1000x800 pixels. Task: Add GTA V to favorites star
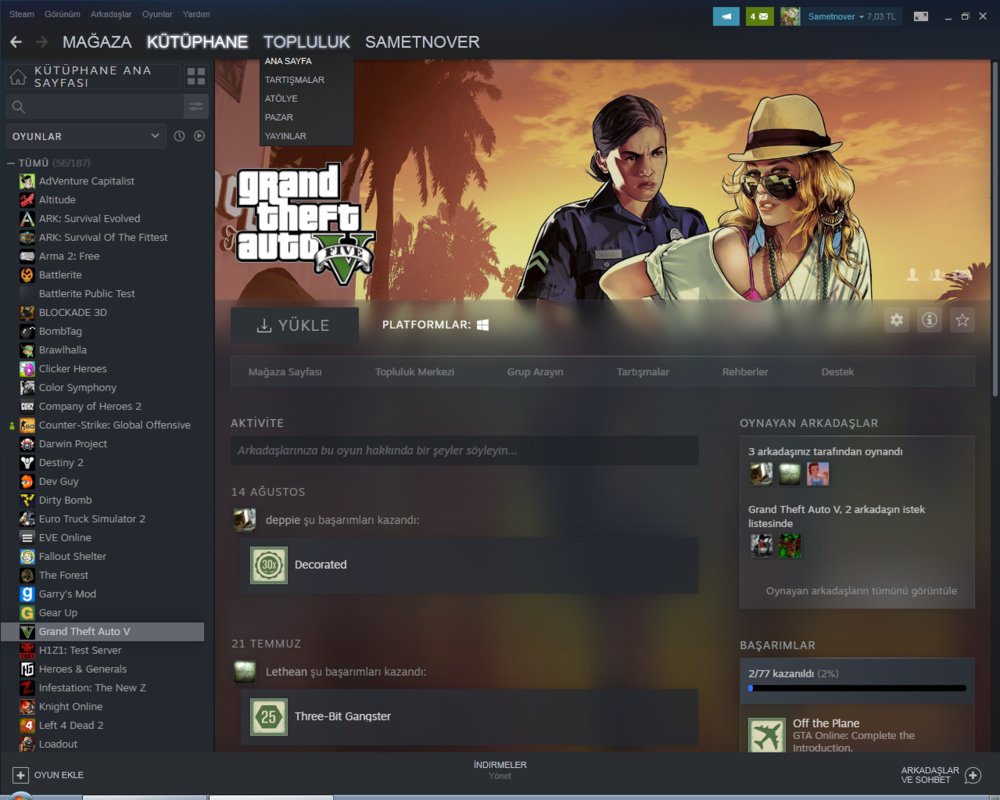pyautogui.click(x=962, y=320)
